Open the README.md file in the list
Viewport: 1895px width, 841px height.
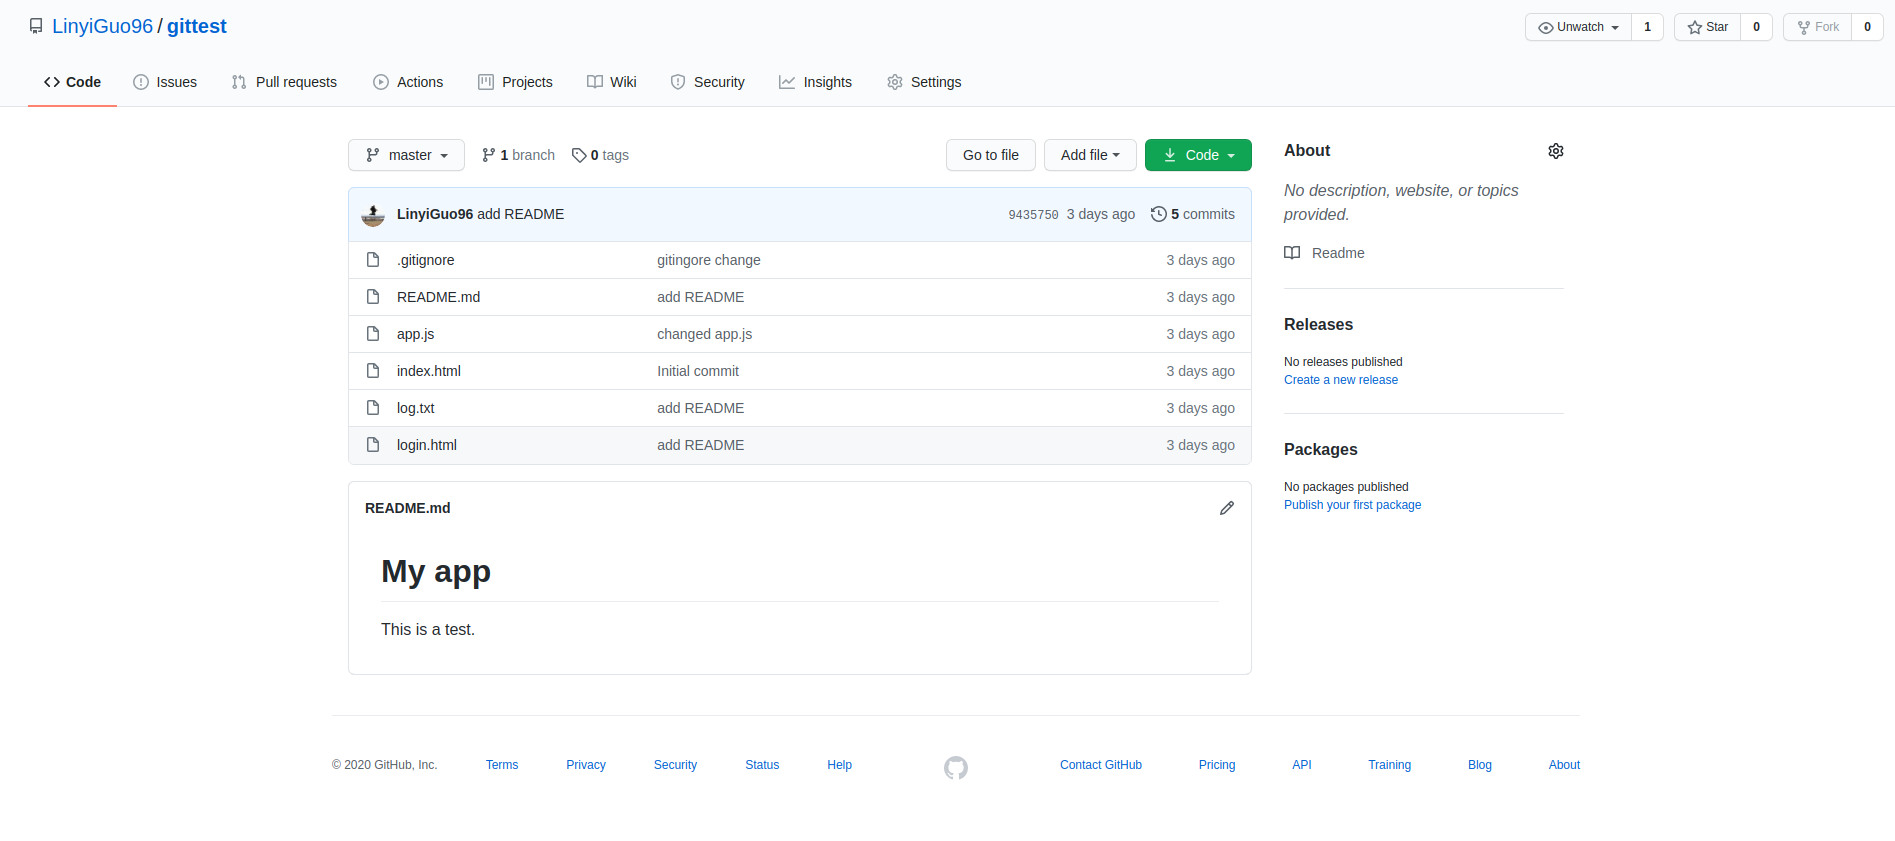438,297
